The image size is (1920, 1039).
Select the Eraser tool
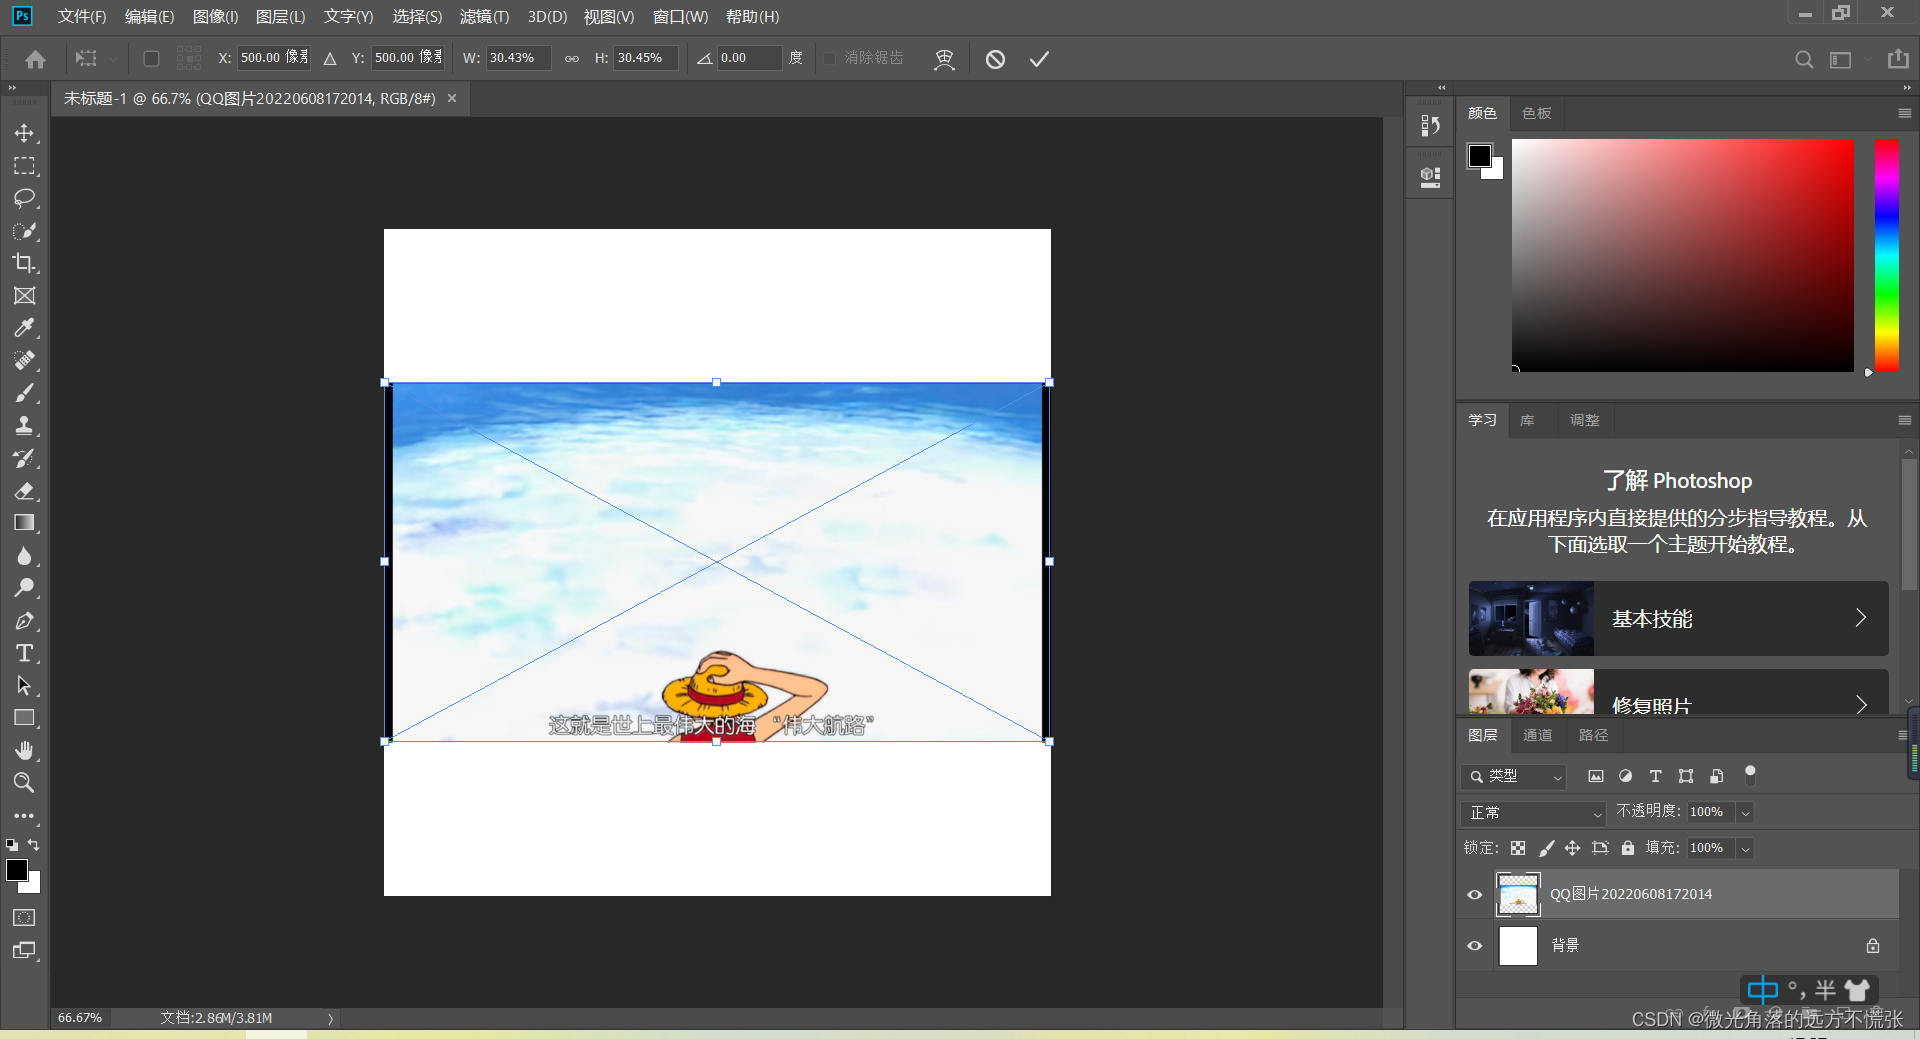pos(24,491)
